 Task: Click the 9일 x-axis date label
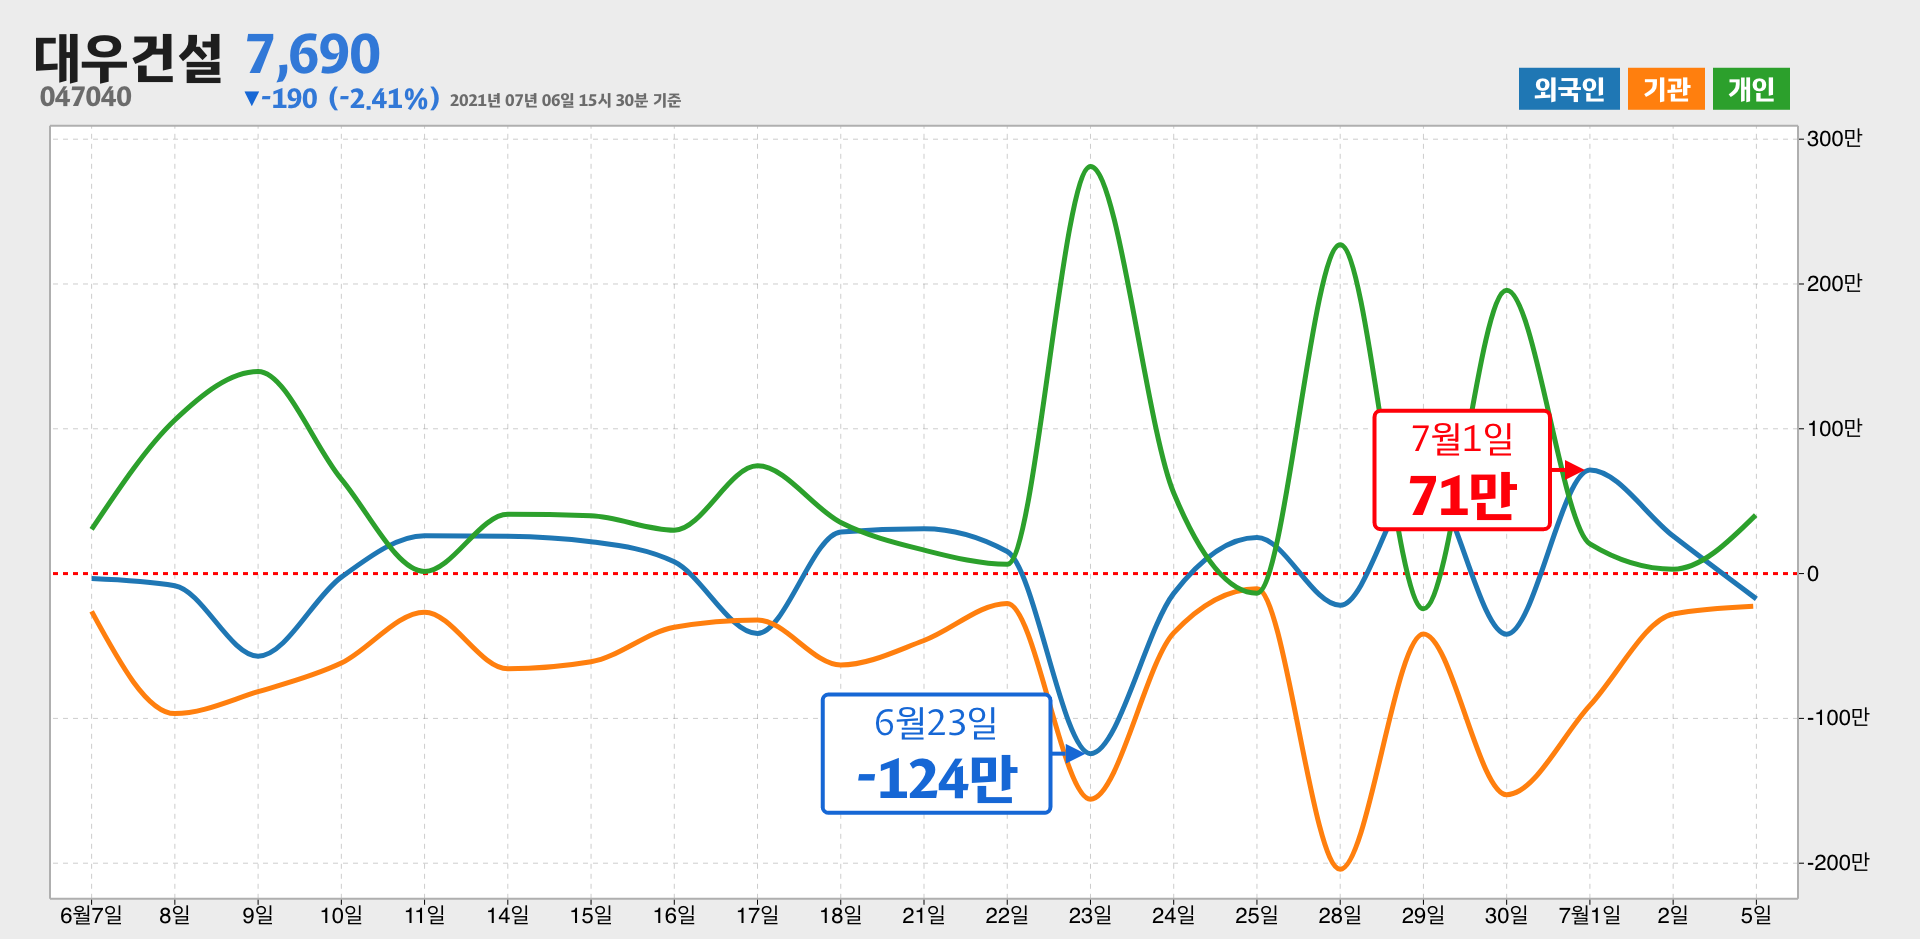(x=258, y=915)
